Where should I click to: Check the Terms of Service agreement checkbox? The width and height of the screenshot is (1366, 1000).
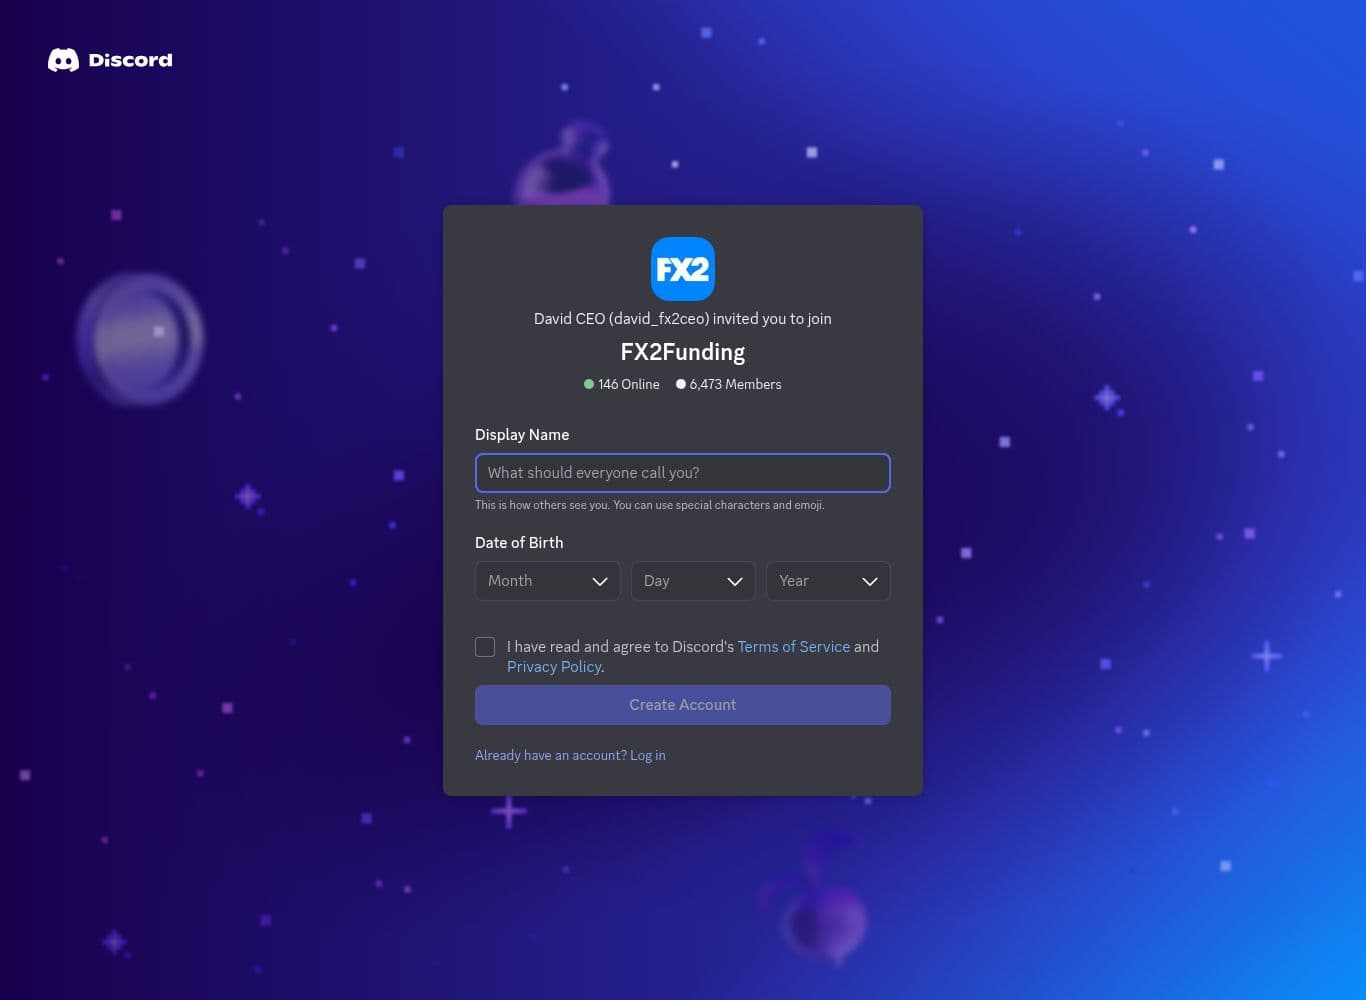(485, 647)
